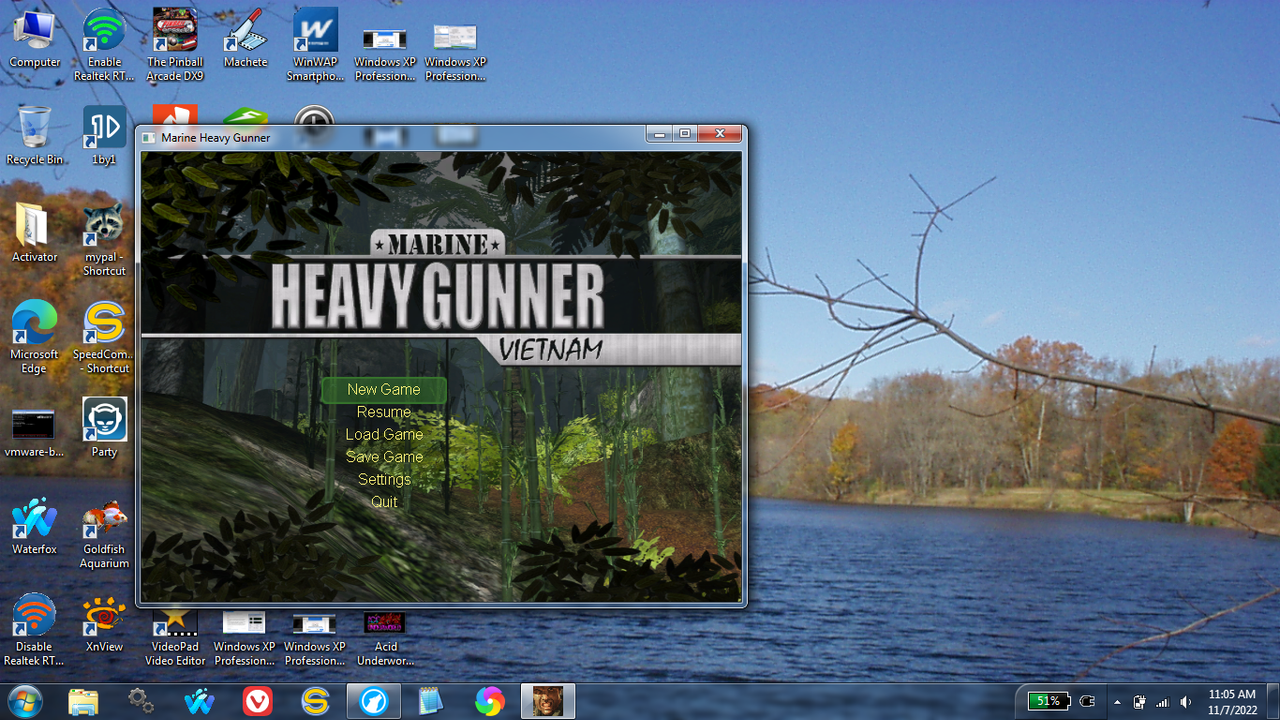Image resolution: width=1280 pixels, height=720 pixels.
Task: Open the colorful pinwheel taskbar app
Action: point(489,701)
